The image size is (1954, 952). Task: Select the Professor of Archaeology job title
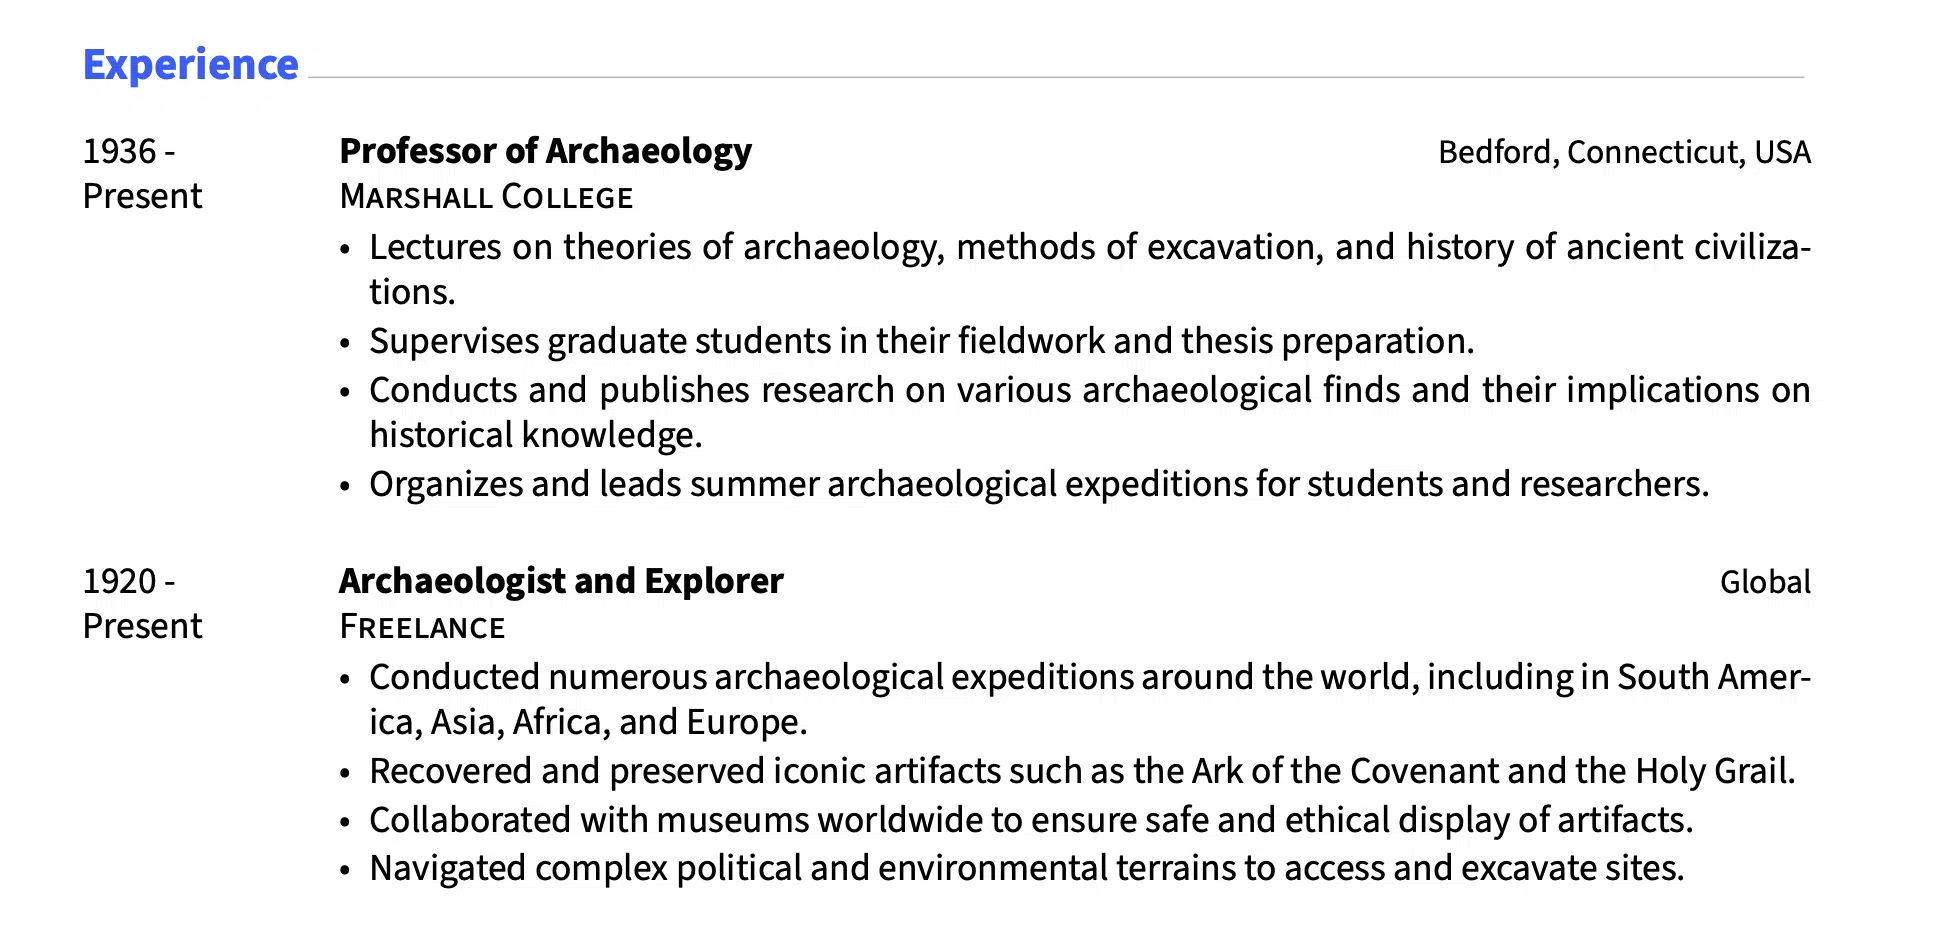coord(545,151)
